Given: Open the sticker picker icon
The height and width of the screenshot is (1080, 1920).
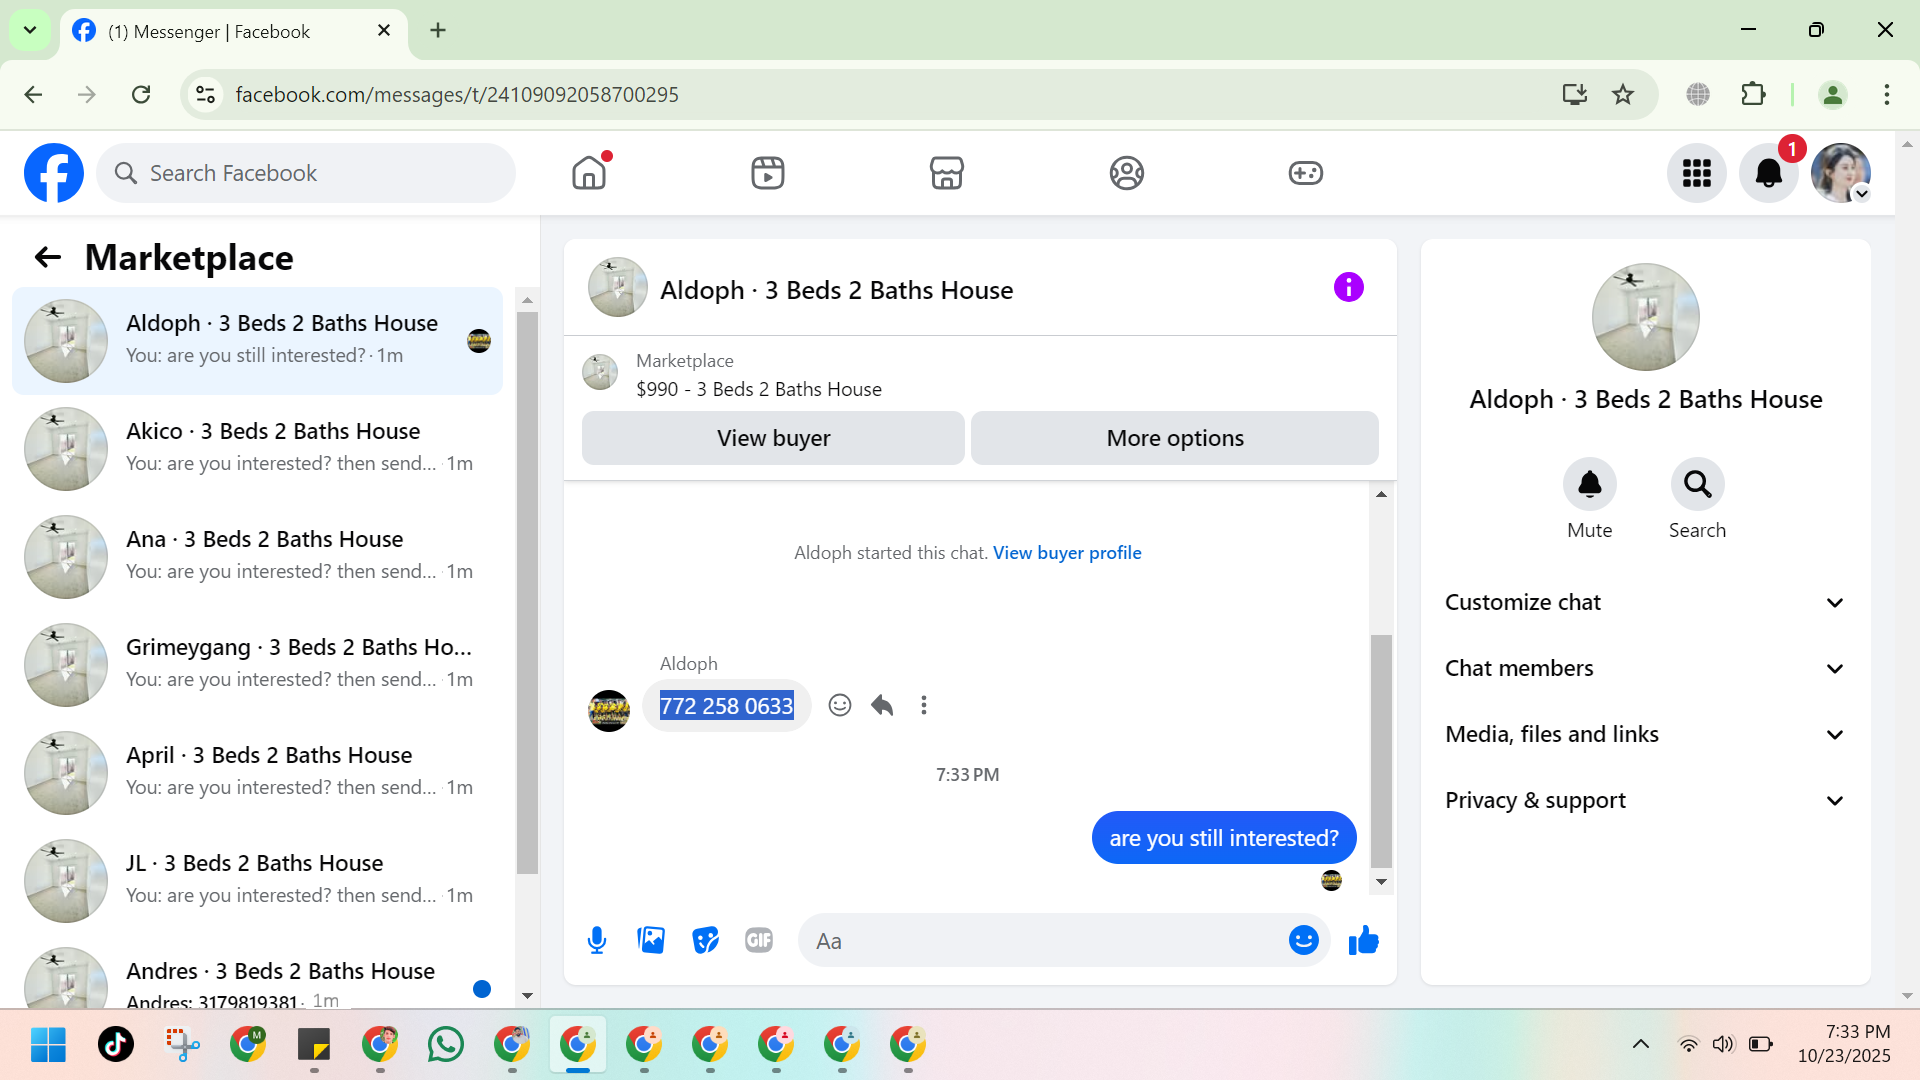Looking at the screenshot, I should click(705, 940).
